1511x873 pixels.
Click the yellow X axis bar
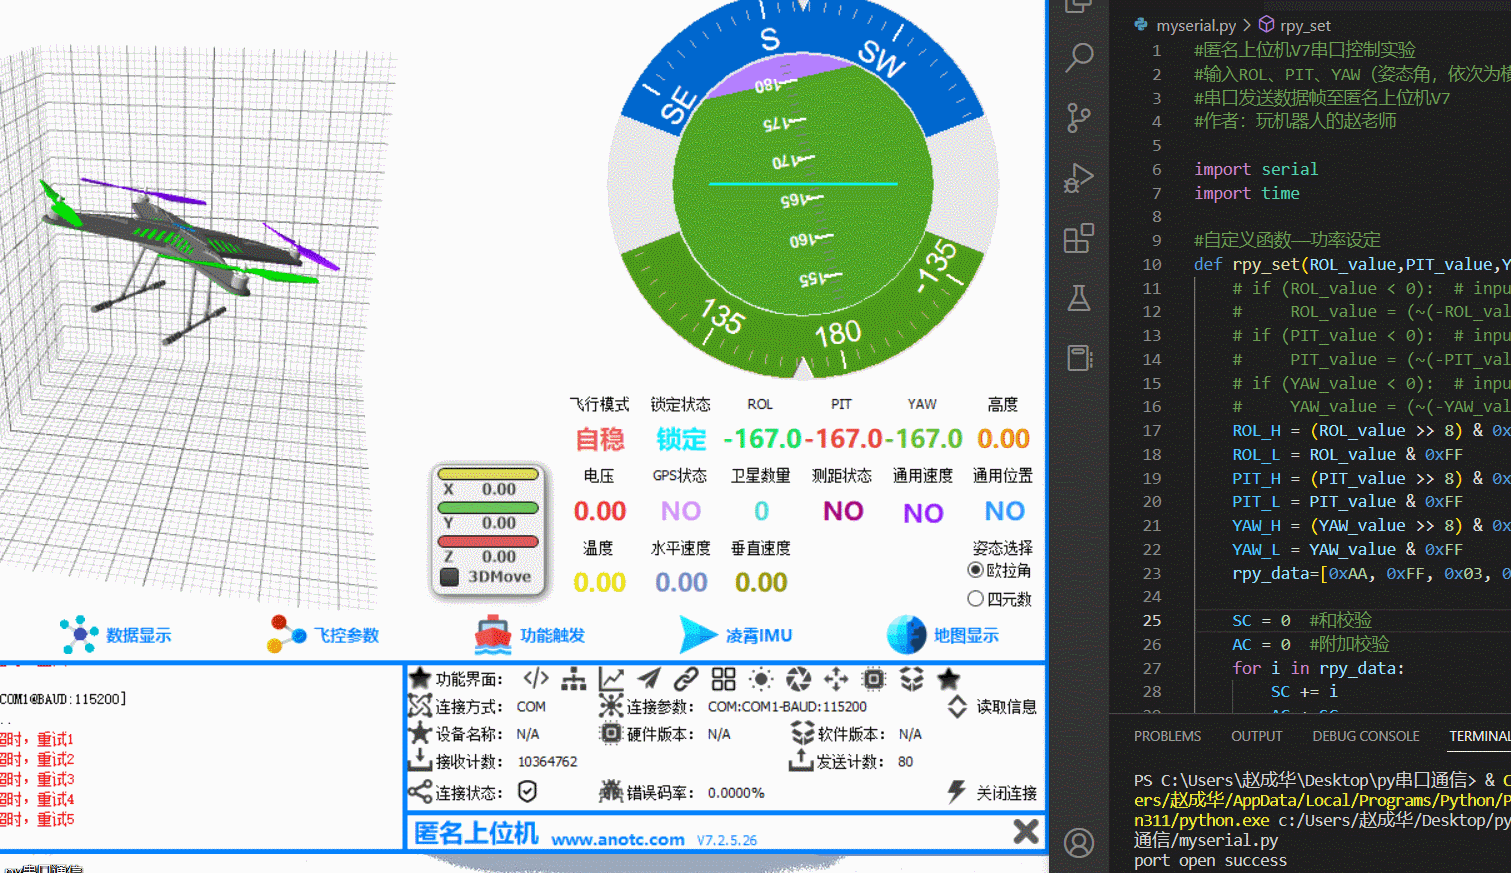[489, 474]
